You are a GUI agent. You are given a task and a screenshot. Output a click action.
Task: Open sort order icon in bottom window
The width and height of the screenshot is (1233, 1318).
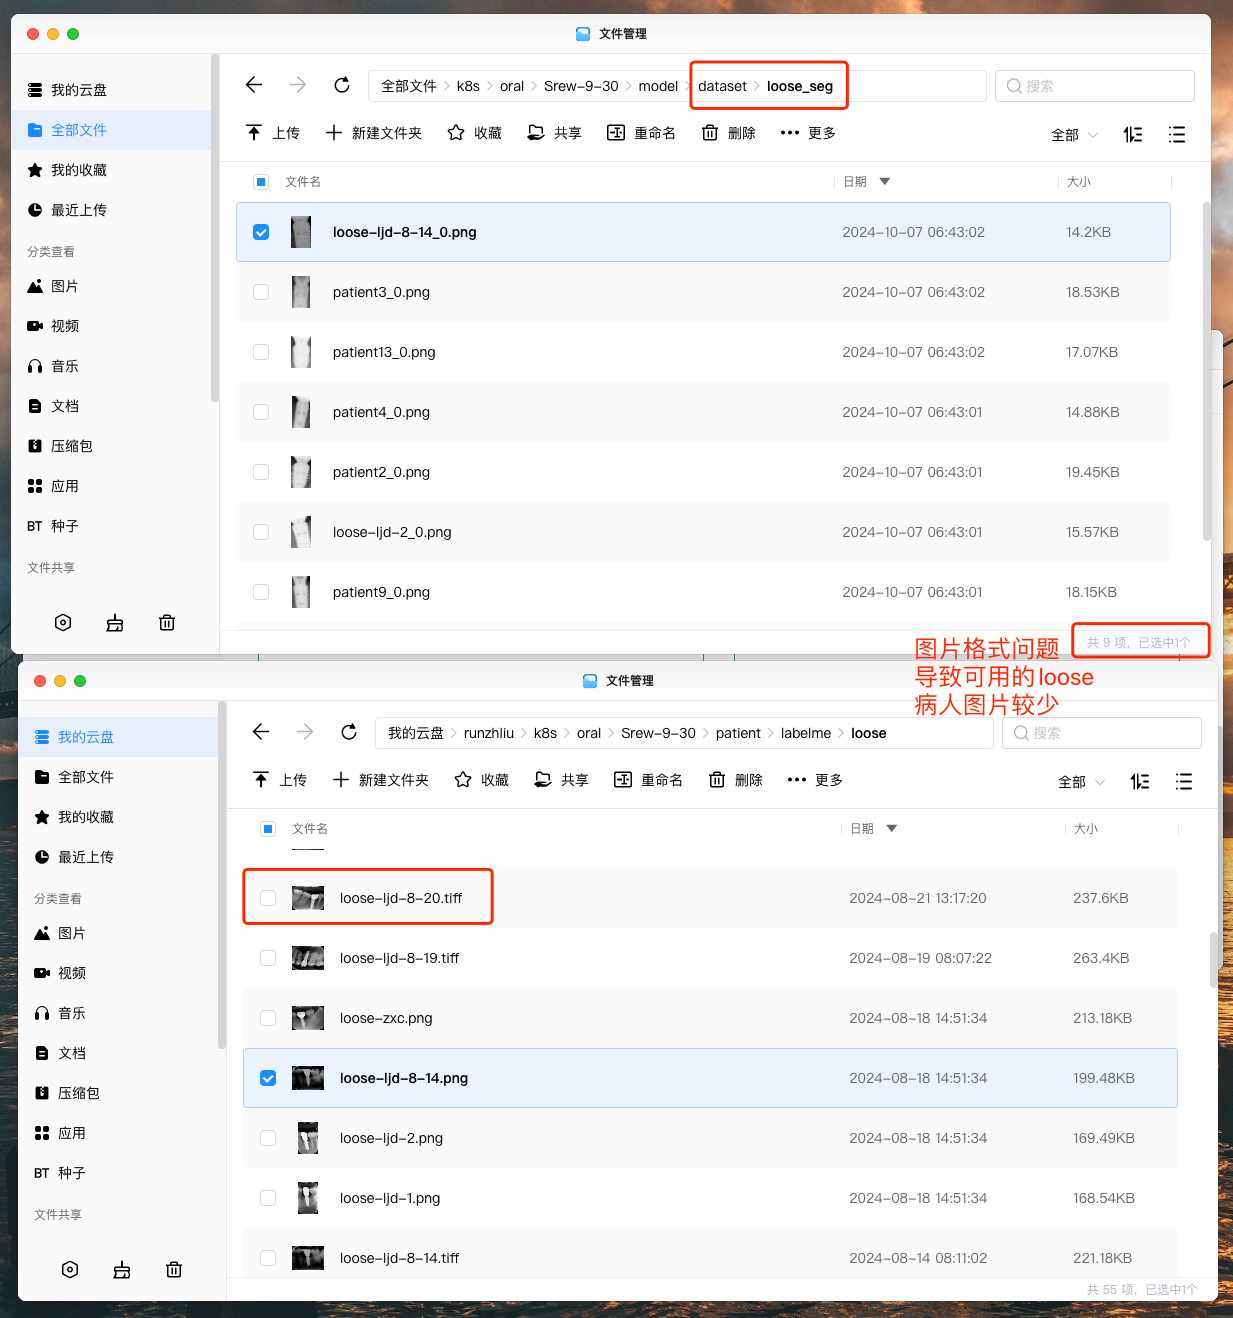(1140, 781)
